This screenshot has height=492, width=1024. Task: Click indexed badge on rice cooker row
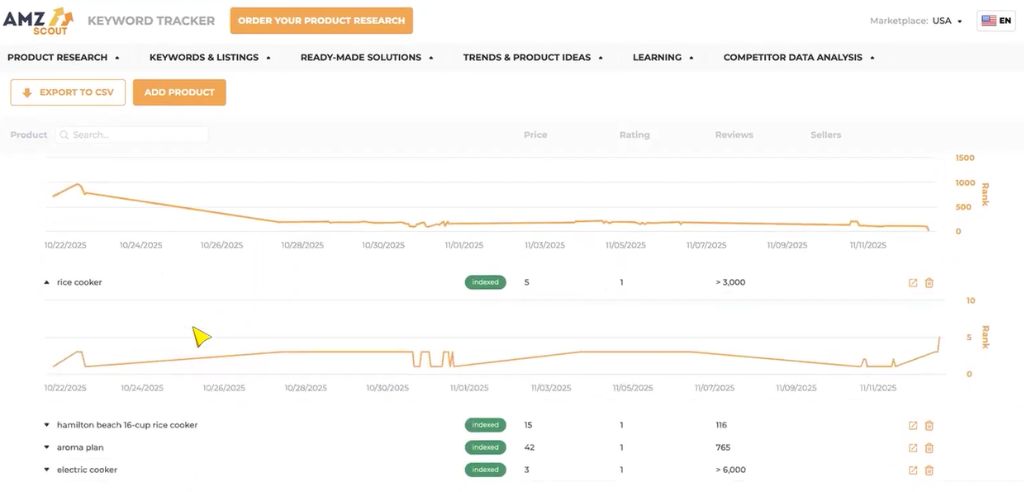[485, 283]
